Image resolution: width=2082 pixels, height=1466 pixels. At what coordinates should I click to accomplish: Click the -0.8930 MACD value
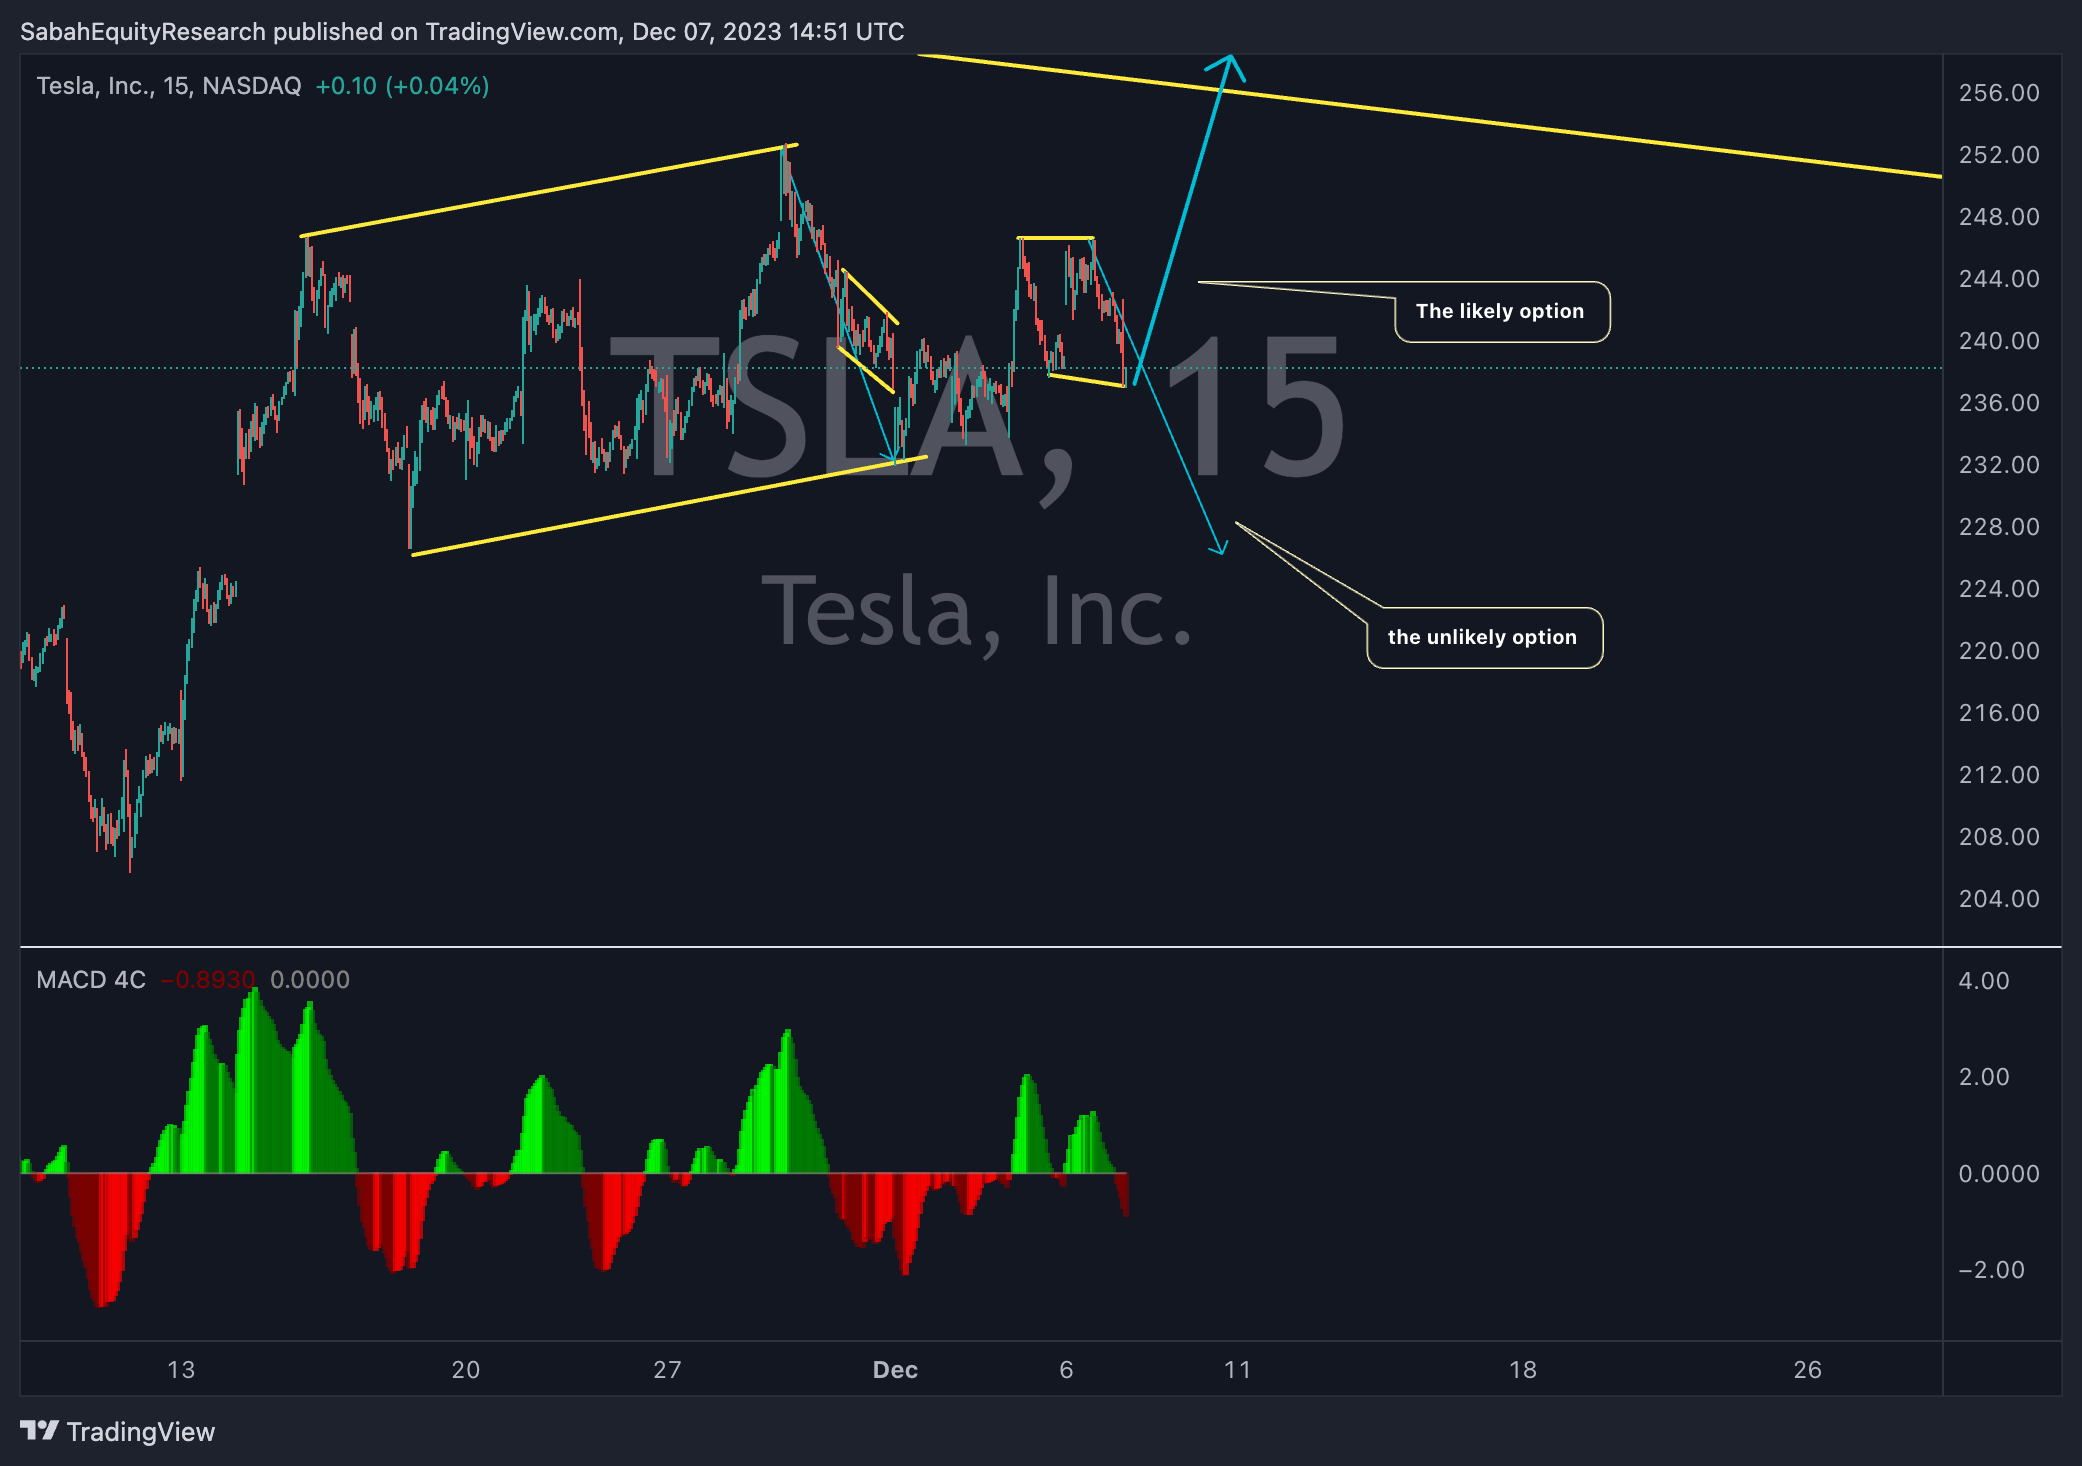(x=209, y=979)
